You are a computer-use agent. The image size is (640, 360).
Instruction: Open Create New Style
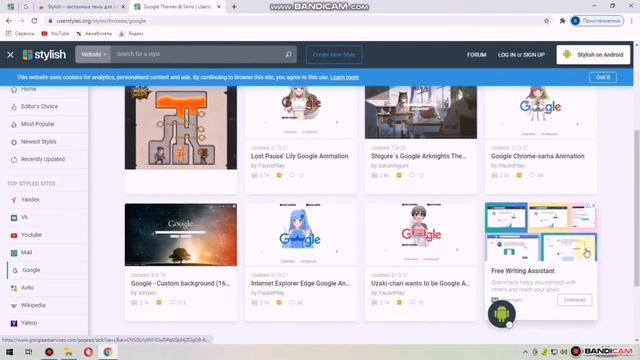(334, 55)
